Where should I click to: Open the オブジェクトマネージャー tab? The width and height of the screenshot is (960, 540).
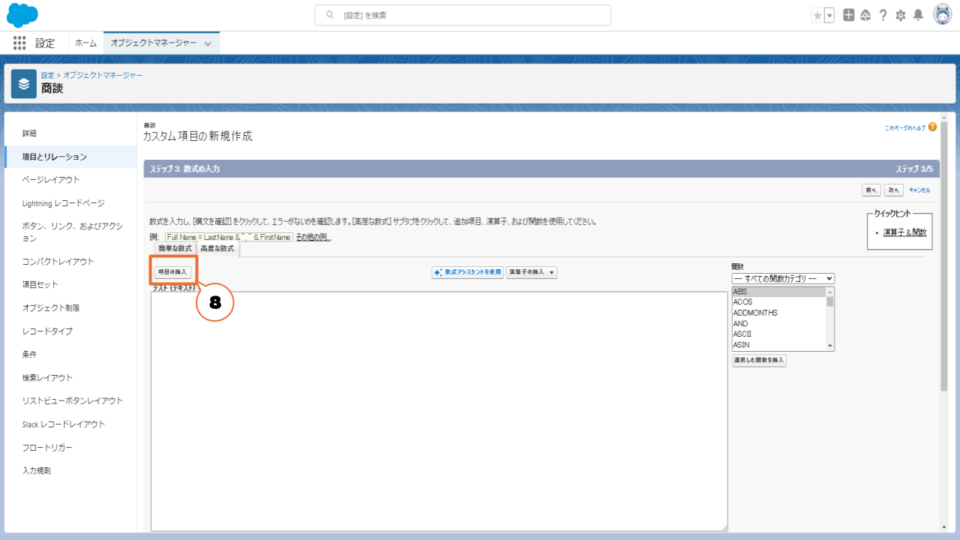click(154, 43)
